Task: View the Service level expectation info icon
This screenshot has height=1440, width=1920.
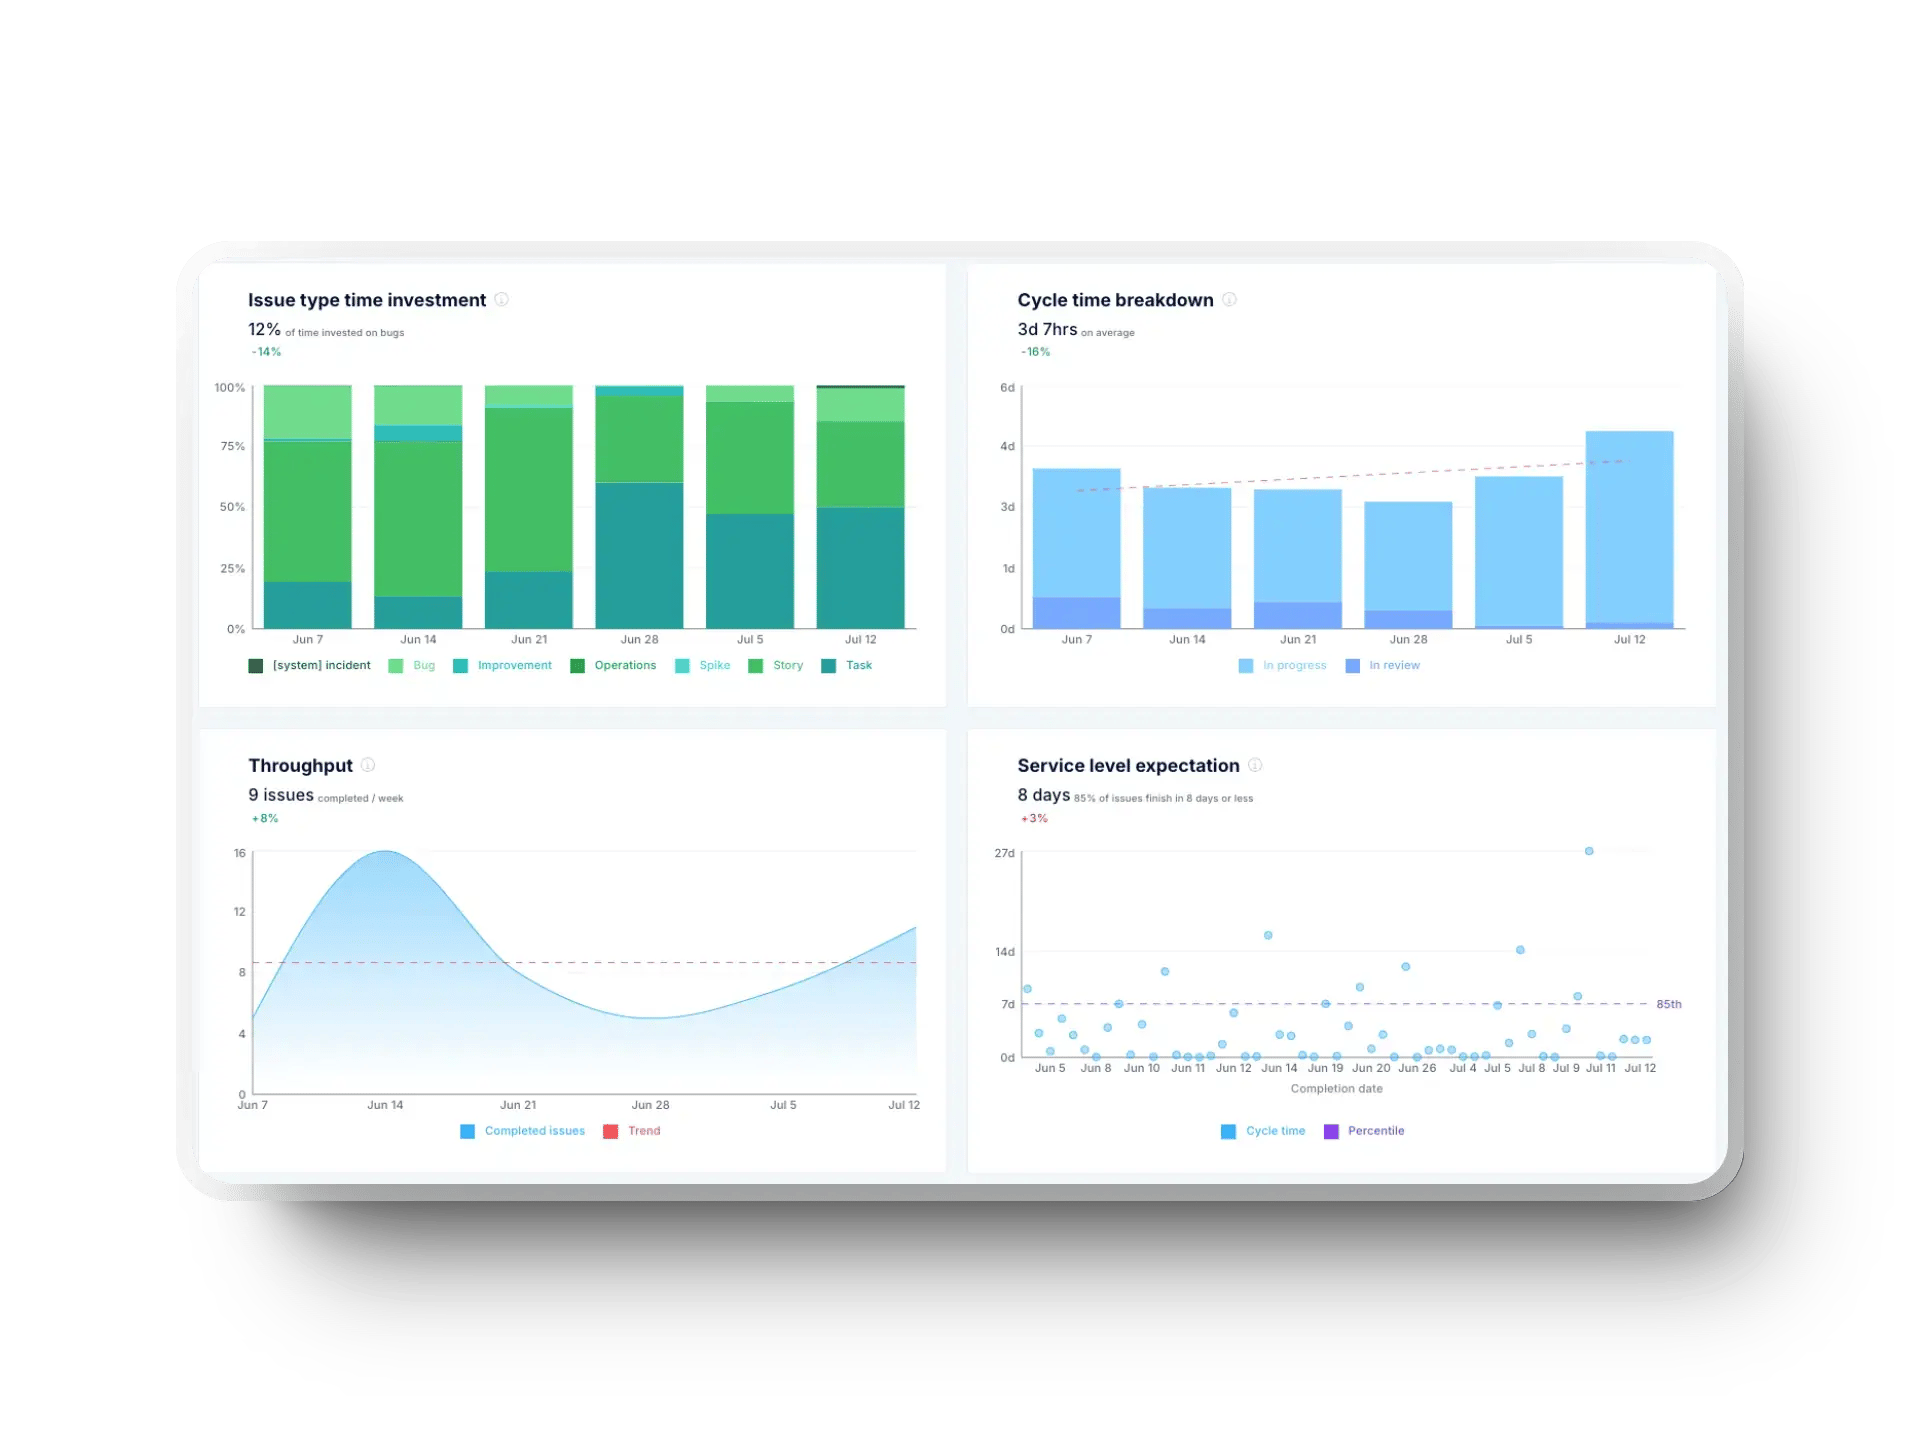Action: [x=1256, y=765]
